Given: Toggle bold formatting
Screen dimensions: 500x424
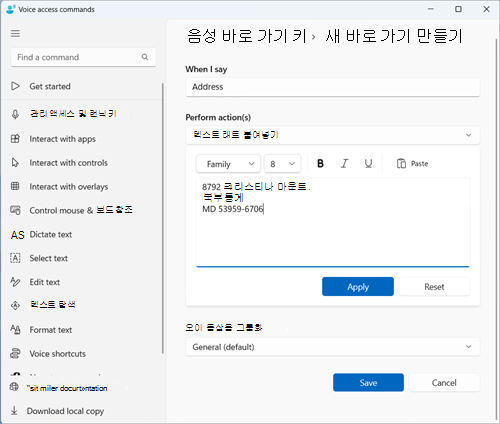Looking at the screenshot, I should coord(320,163).
